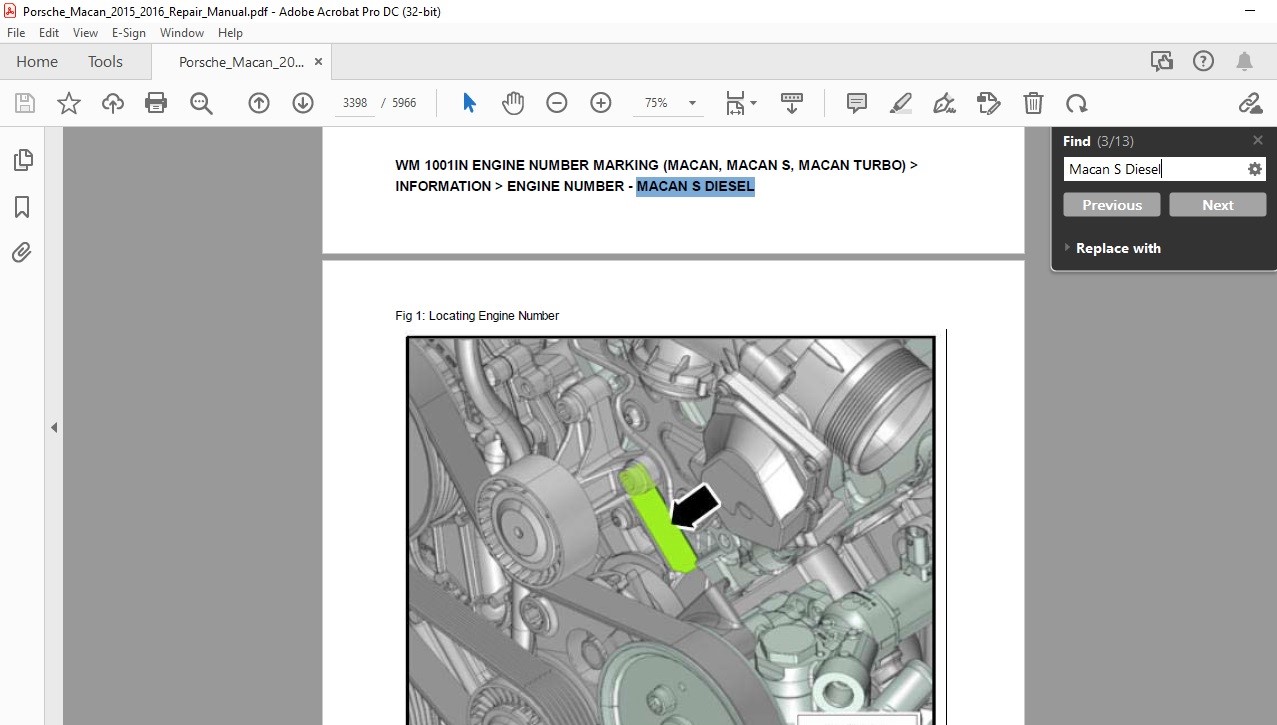Add the document to starred favorites
The height and width of the screenshot is (725, 1277).
click(68, 103)
